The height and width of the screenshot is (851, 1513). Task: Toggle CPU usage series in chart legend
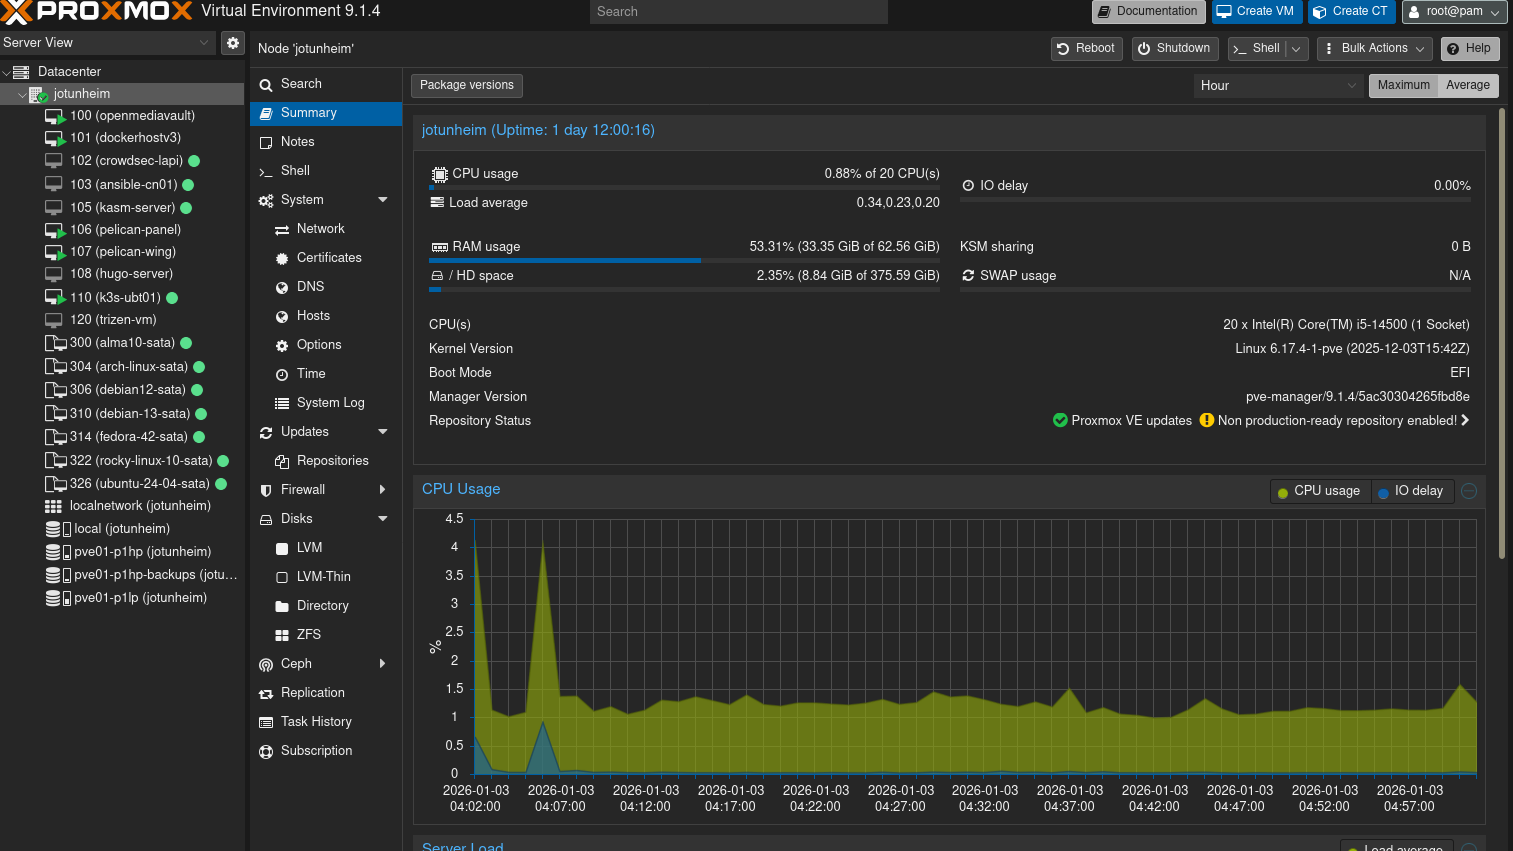(x=1319, y=491)
